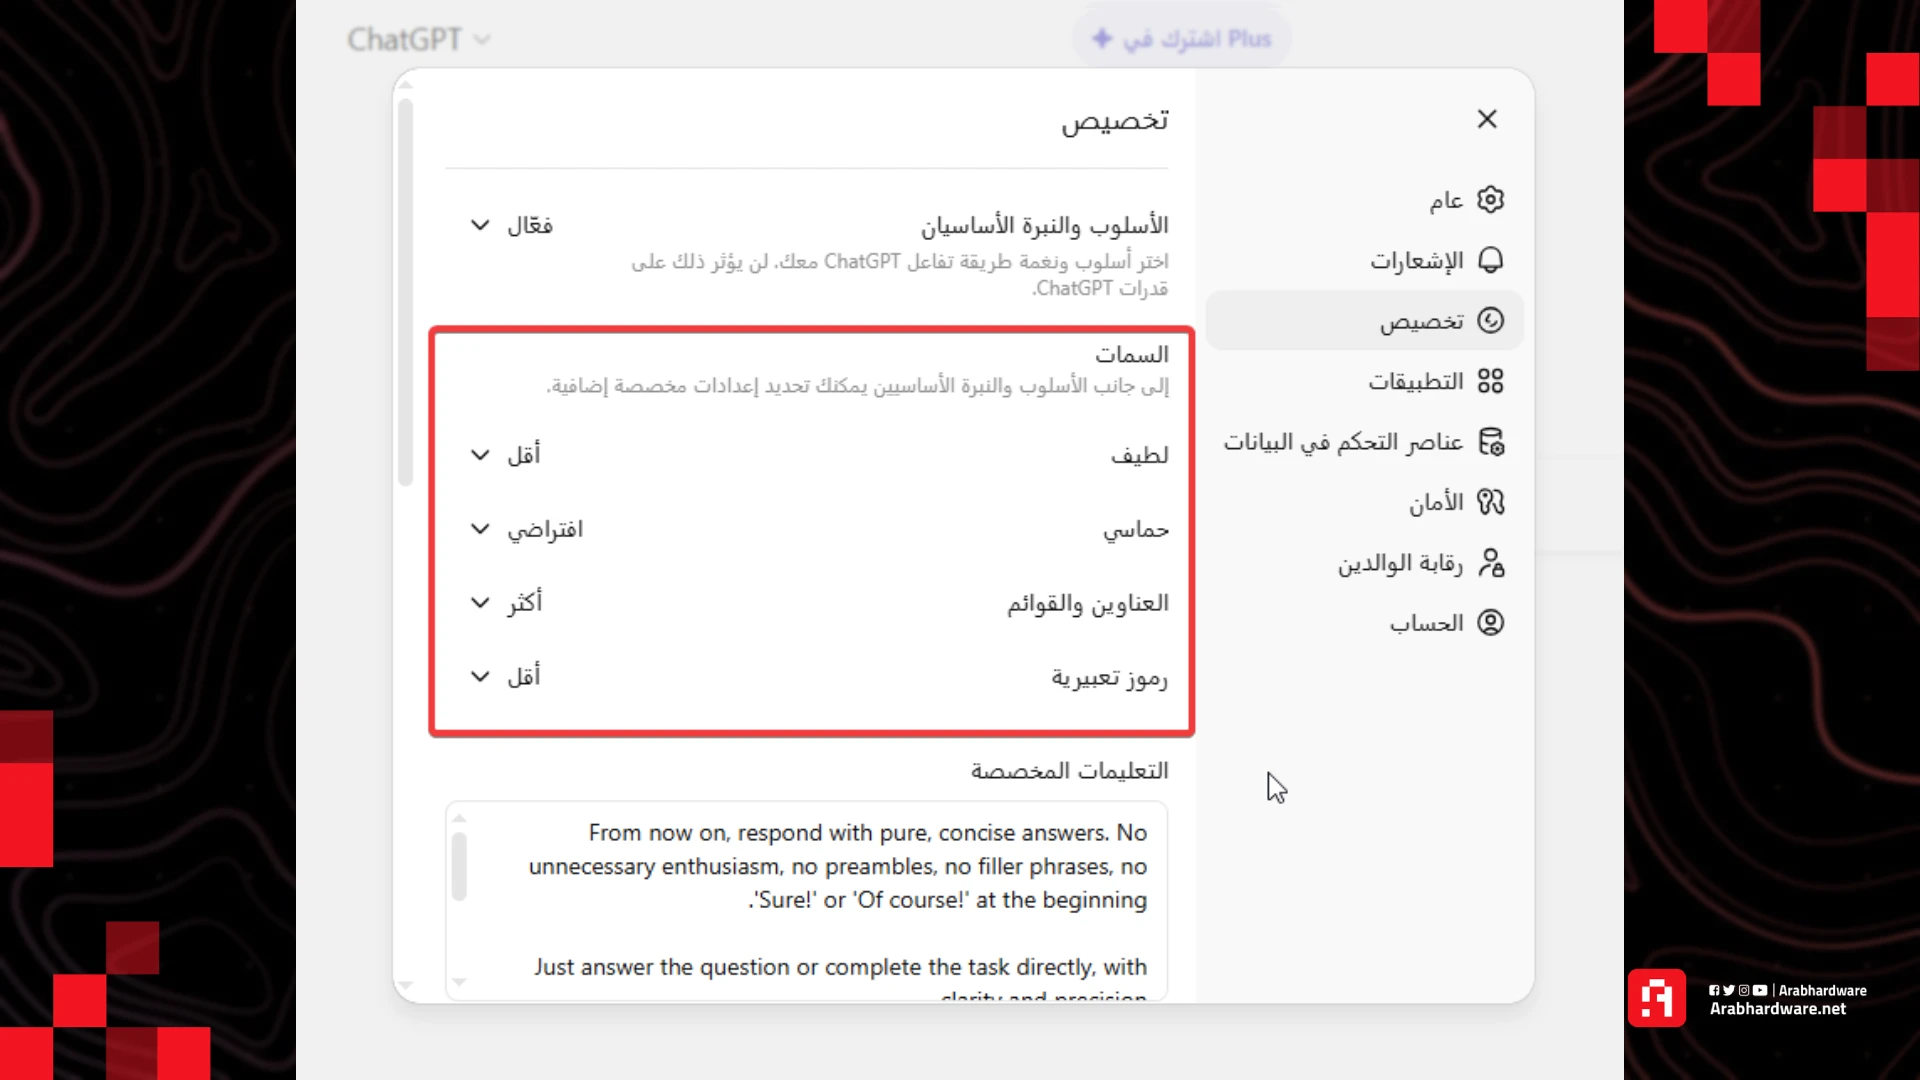Click the YouTube icon in the Arabhardware watermark

[1761, 990]
